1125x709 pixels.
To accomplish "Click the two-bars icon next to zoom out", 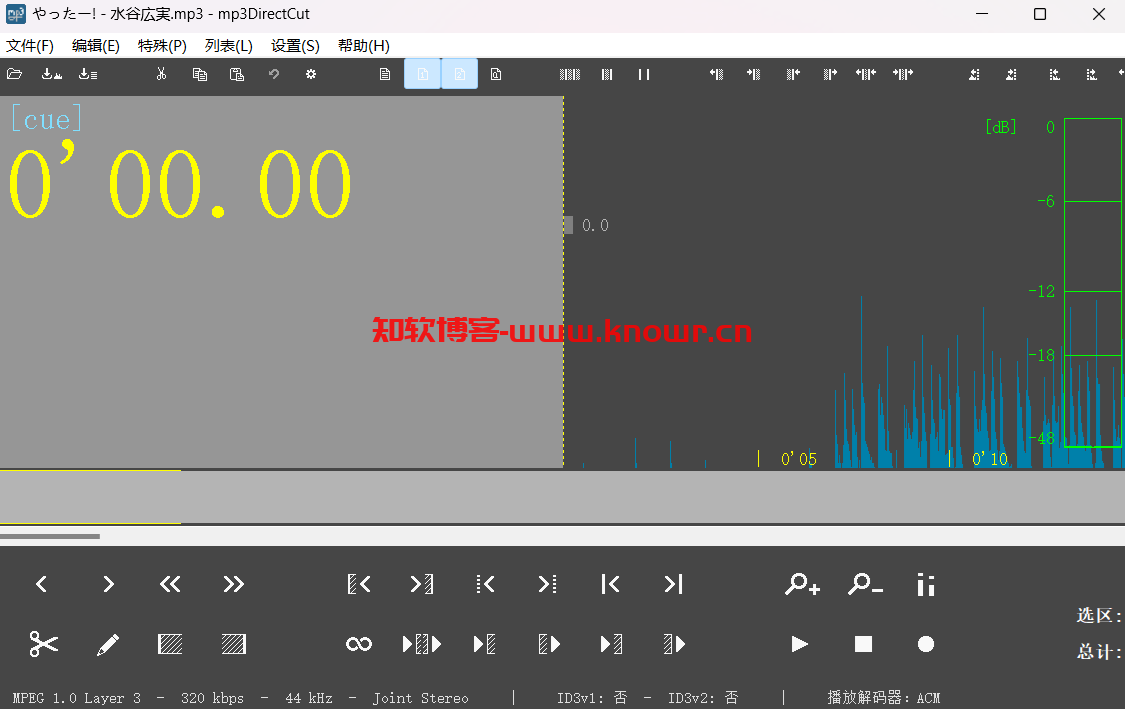I will (x=926, y=584).
